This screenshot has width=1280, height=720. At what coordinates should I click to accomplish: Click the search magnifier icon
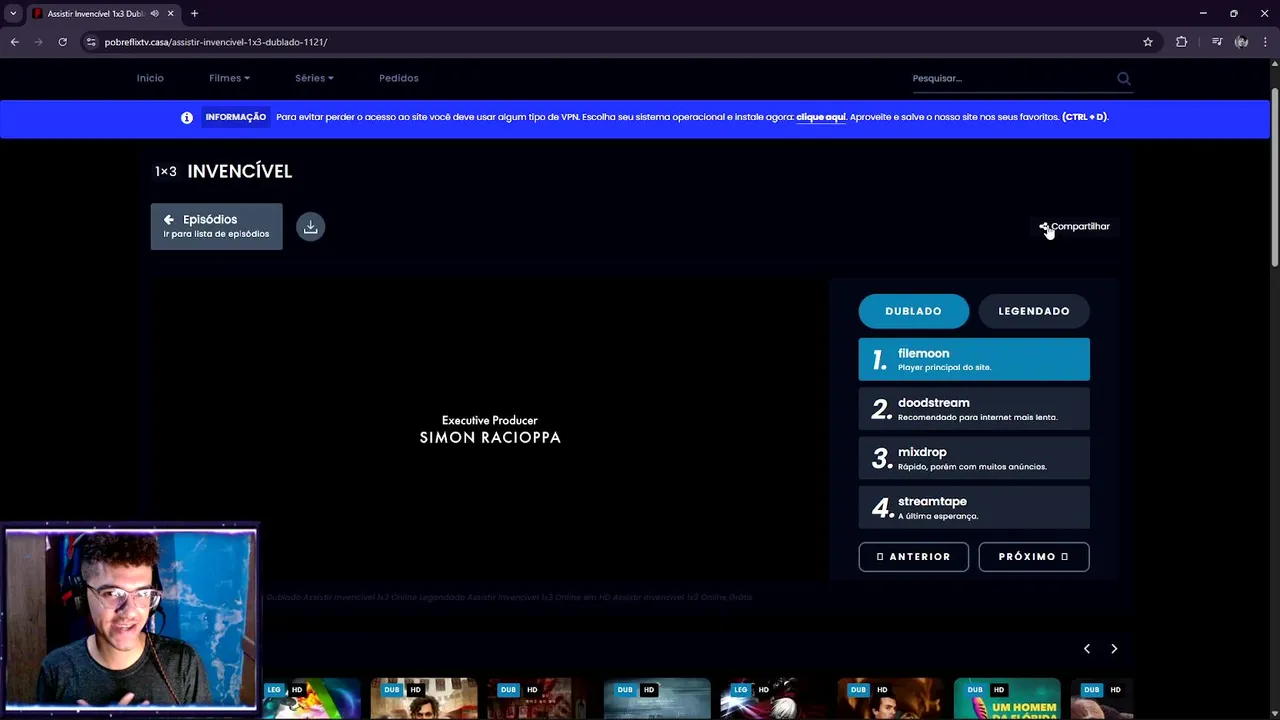1124,78
